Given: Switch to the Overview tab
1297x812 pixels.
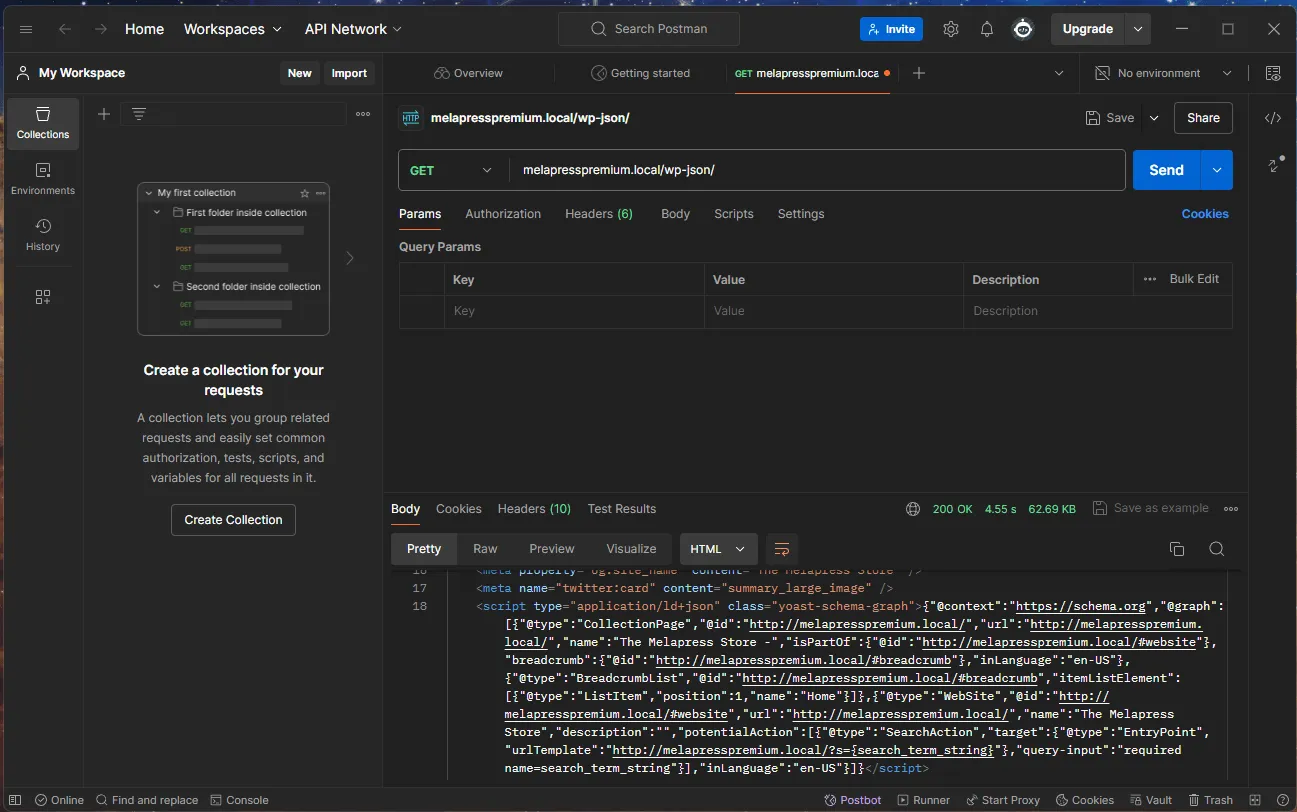Looking at the screenshot, I should (468, 73).
